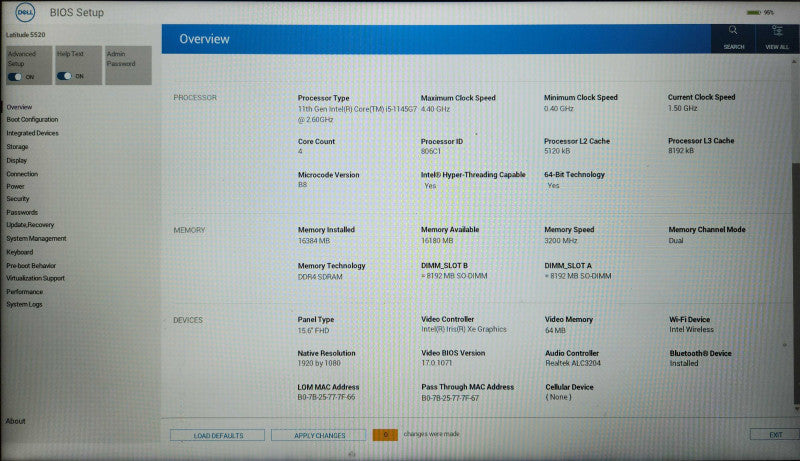Open the Connection section
800x461 pixels.
pyautogui.click(x=22, y=174)
